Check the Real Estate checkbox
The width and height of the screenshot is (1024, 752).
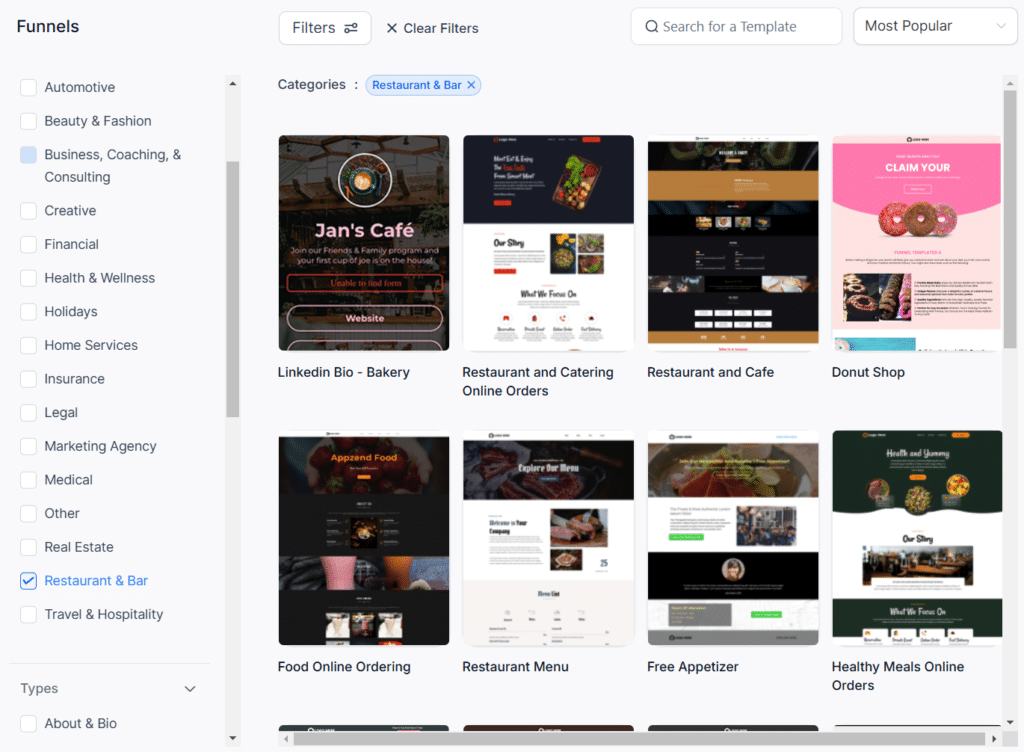tap(28, 547)
